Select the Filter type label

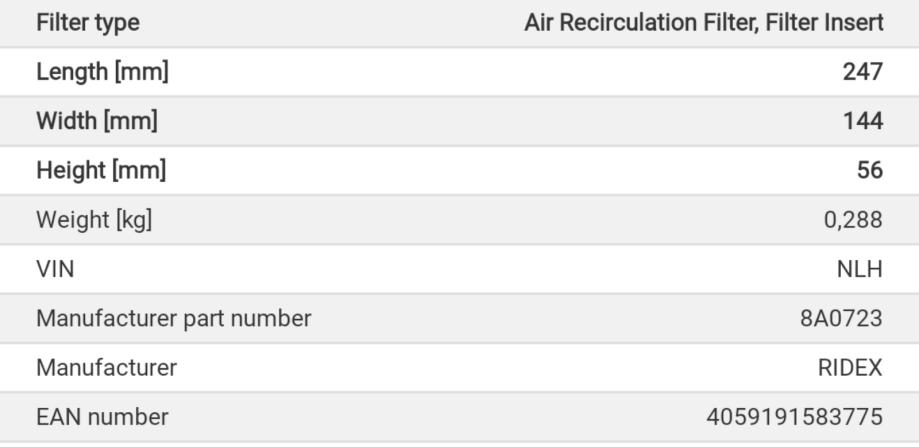(88, 23)
